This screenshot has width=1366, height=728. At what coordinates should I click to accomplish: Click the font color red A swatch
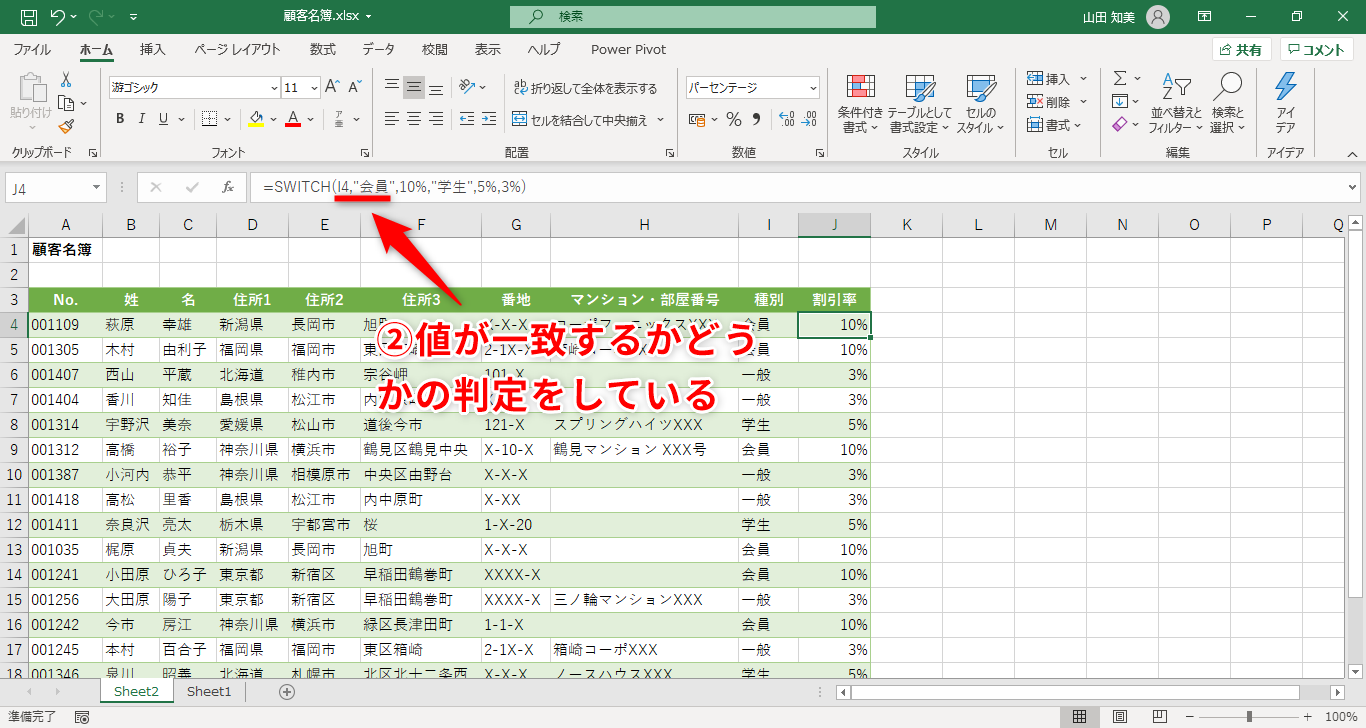(293, 119)
